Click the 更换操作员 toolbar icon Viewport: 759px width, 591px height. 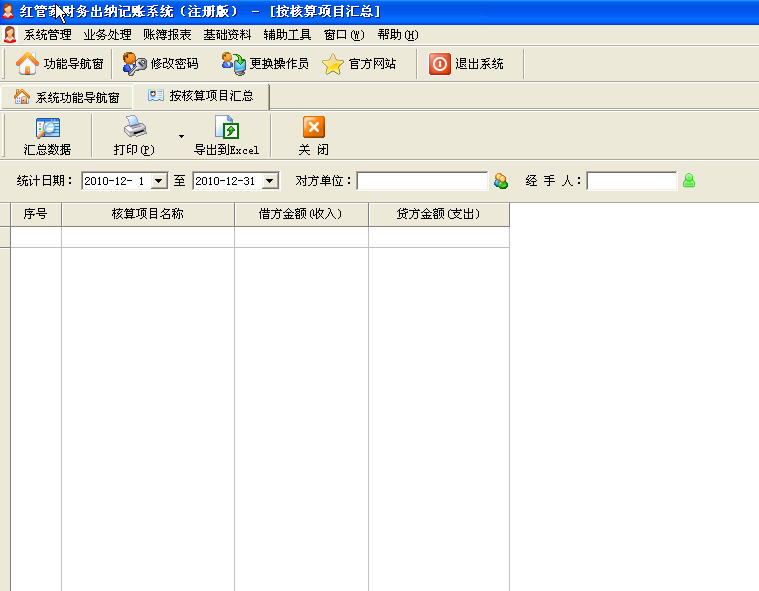point(233,64)
